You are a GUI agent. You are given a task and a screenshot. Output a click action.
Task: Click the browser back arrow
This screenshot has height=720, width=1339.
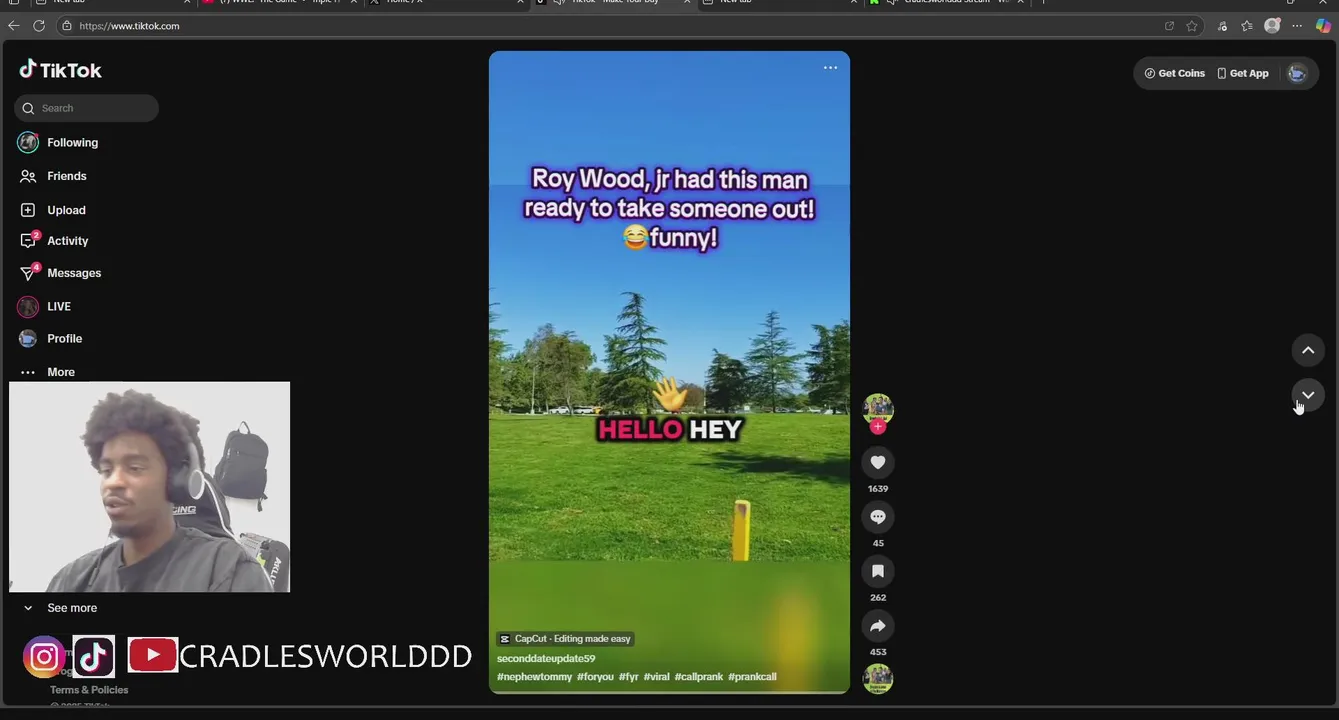click(x=14, y=26)
